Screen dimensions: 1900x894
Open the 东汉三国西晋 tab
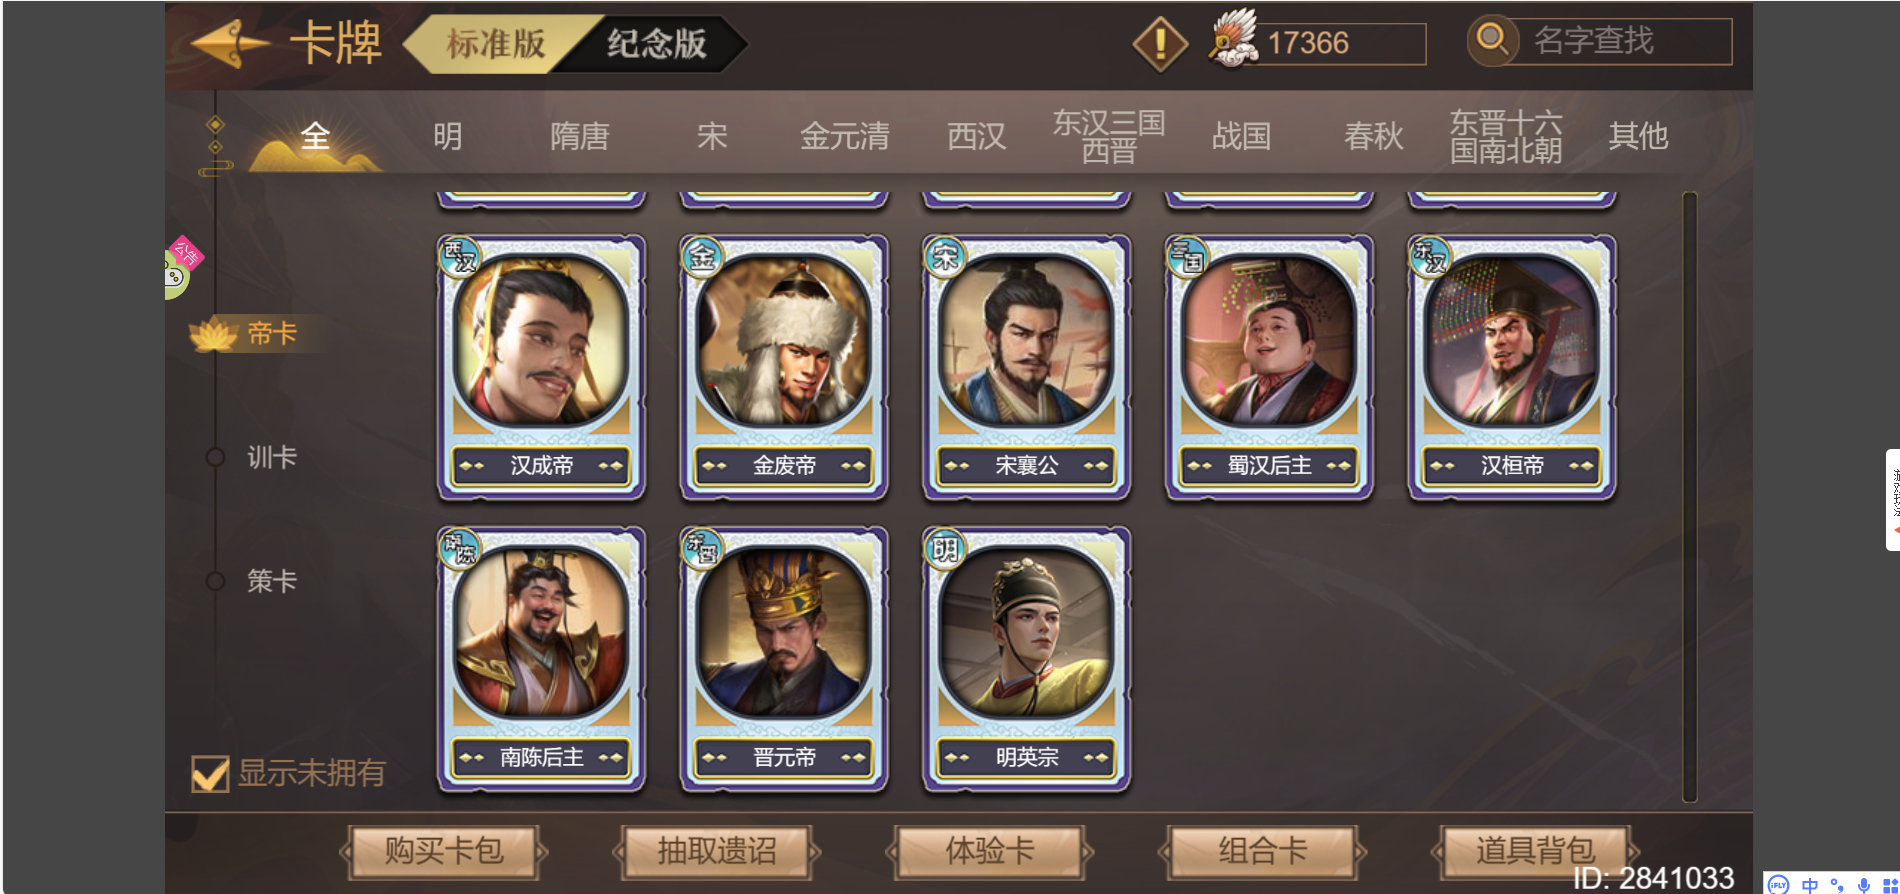click(1109, 136)
